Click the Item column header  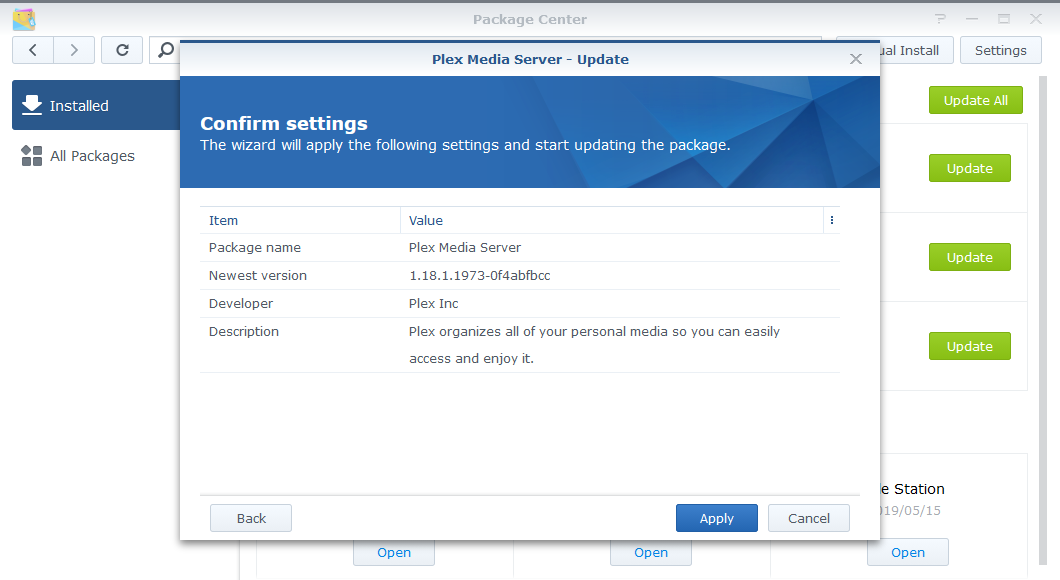pyautogui.click(x=300, y=220)
